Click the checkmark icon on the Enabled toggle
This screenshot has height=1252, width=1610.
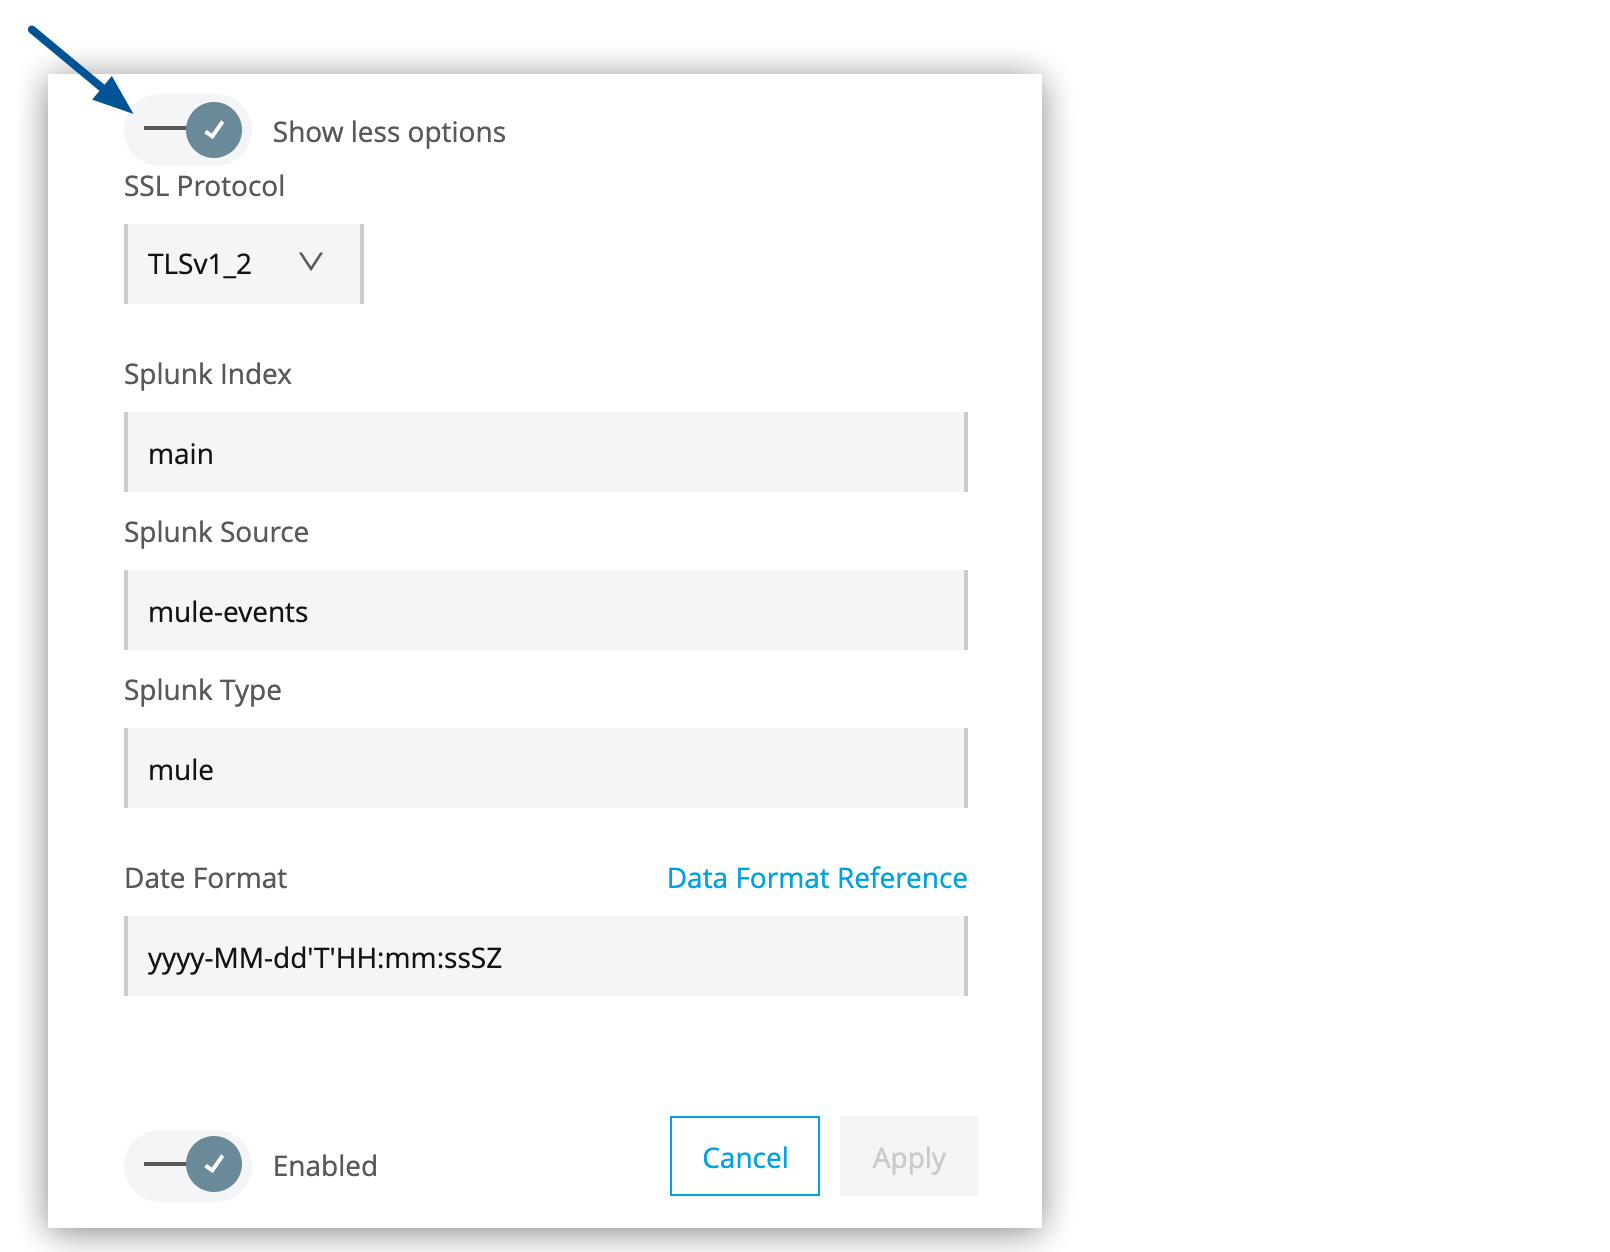[213, 1164]
